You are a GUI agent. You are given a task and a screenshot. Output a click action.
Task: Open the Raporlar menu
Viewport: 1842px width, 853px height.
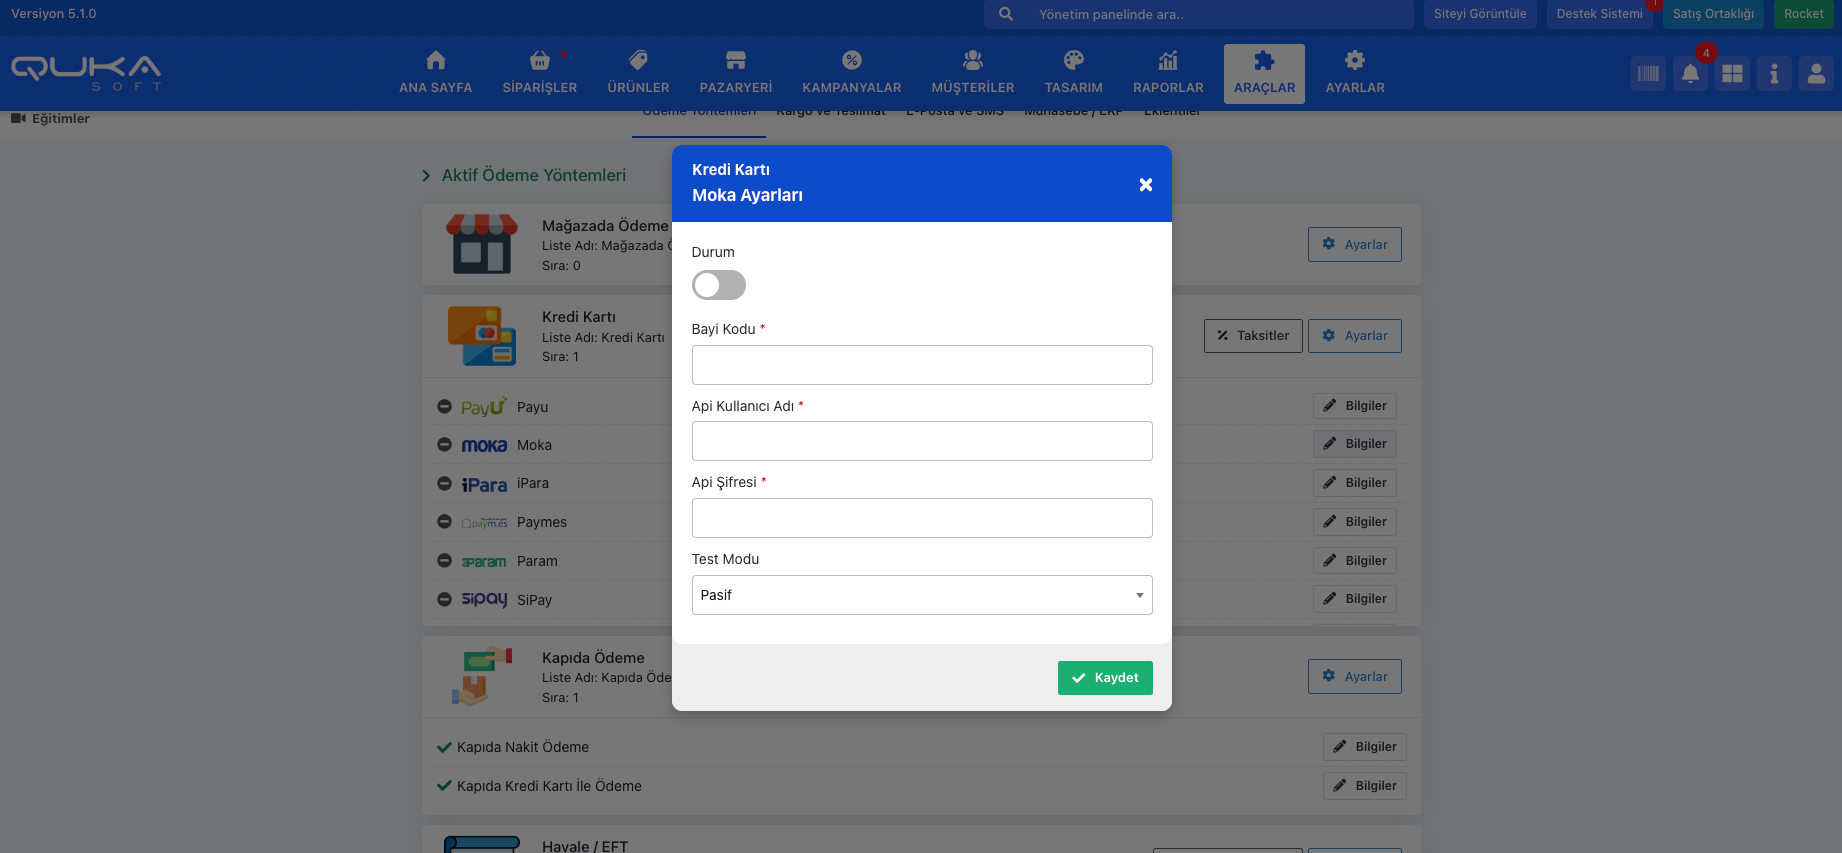click(1167, 73)
